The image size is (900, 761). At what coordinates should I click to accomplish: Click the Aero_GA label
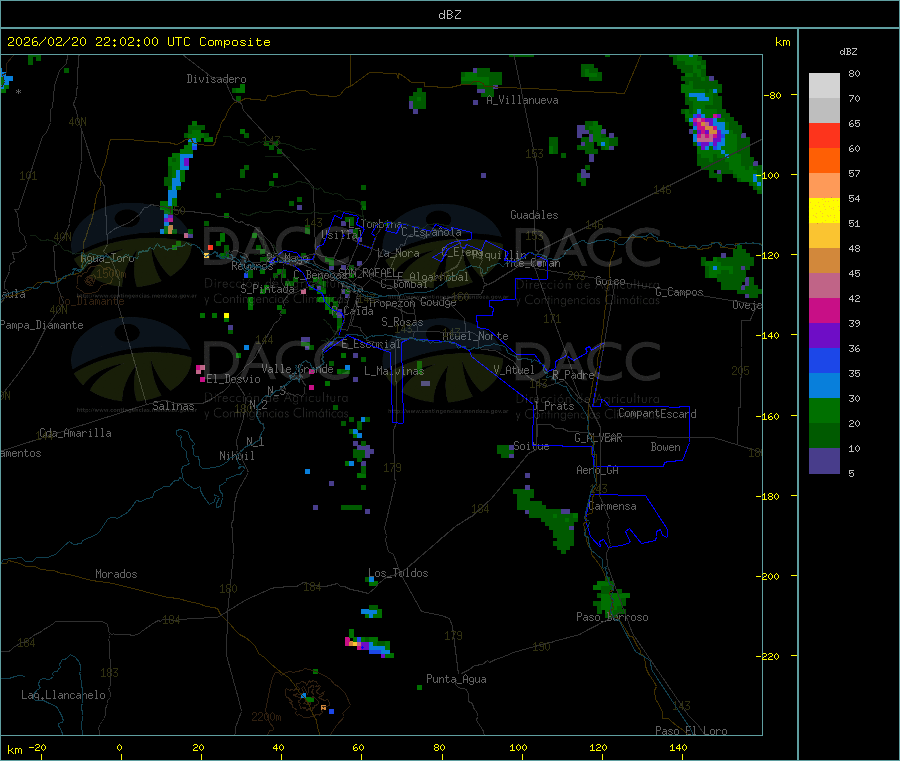click(597, 470)
